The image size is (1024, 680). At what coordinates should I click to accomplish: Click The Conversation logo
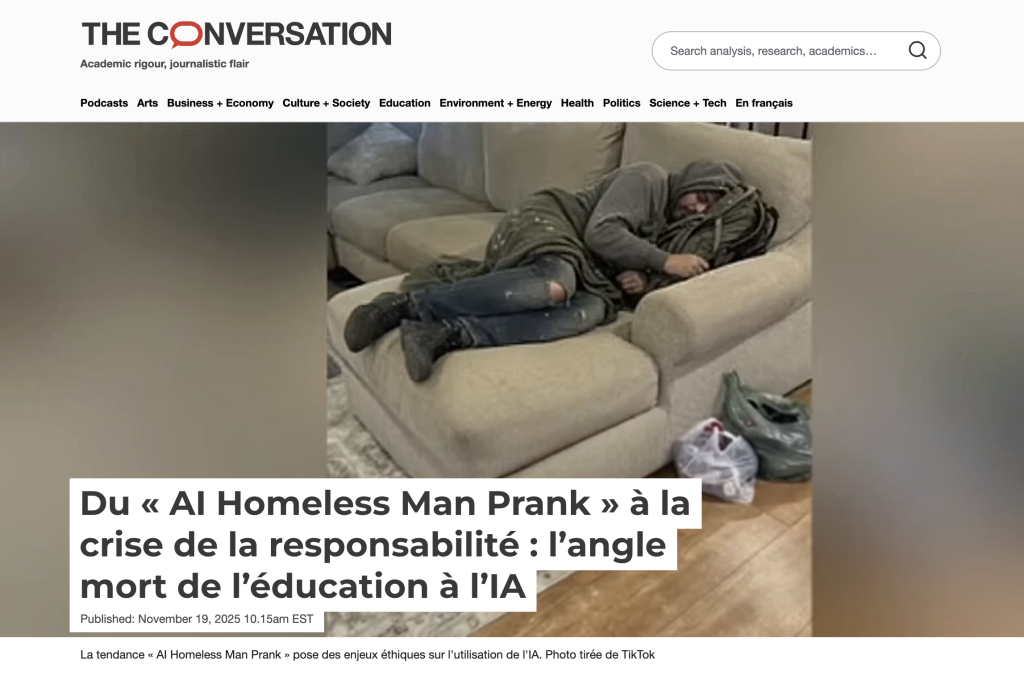click(236, 35)
